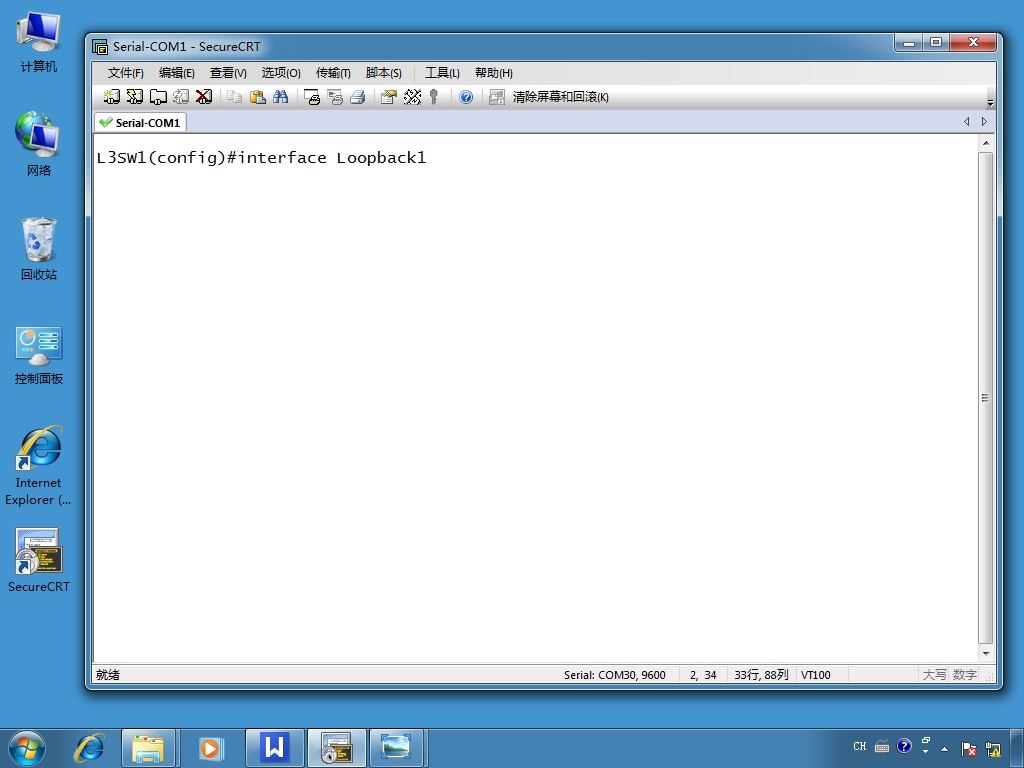Screen dimensions: 1024x768
Task: Click the 大写 caps lock indicator
Action: 934,675
